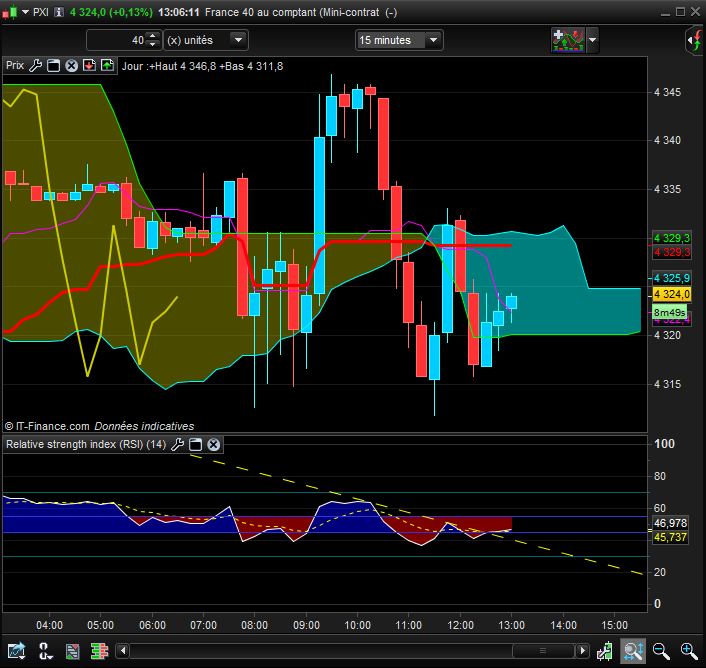706x668 pixels.
Task: Click the horizontal scrollbar thumb
Action: [543, 651]
